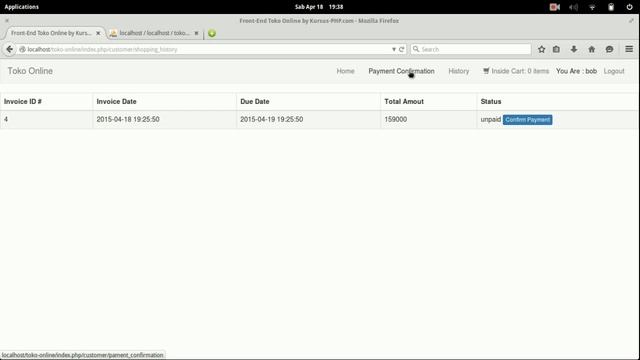640x360 pixels.
Task: Click the battery icon in panel
Action: click(611, 7)
